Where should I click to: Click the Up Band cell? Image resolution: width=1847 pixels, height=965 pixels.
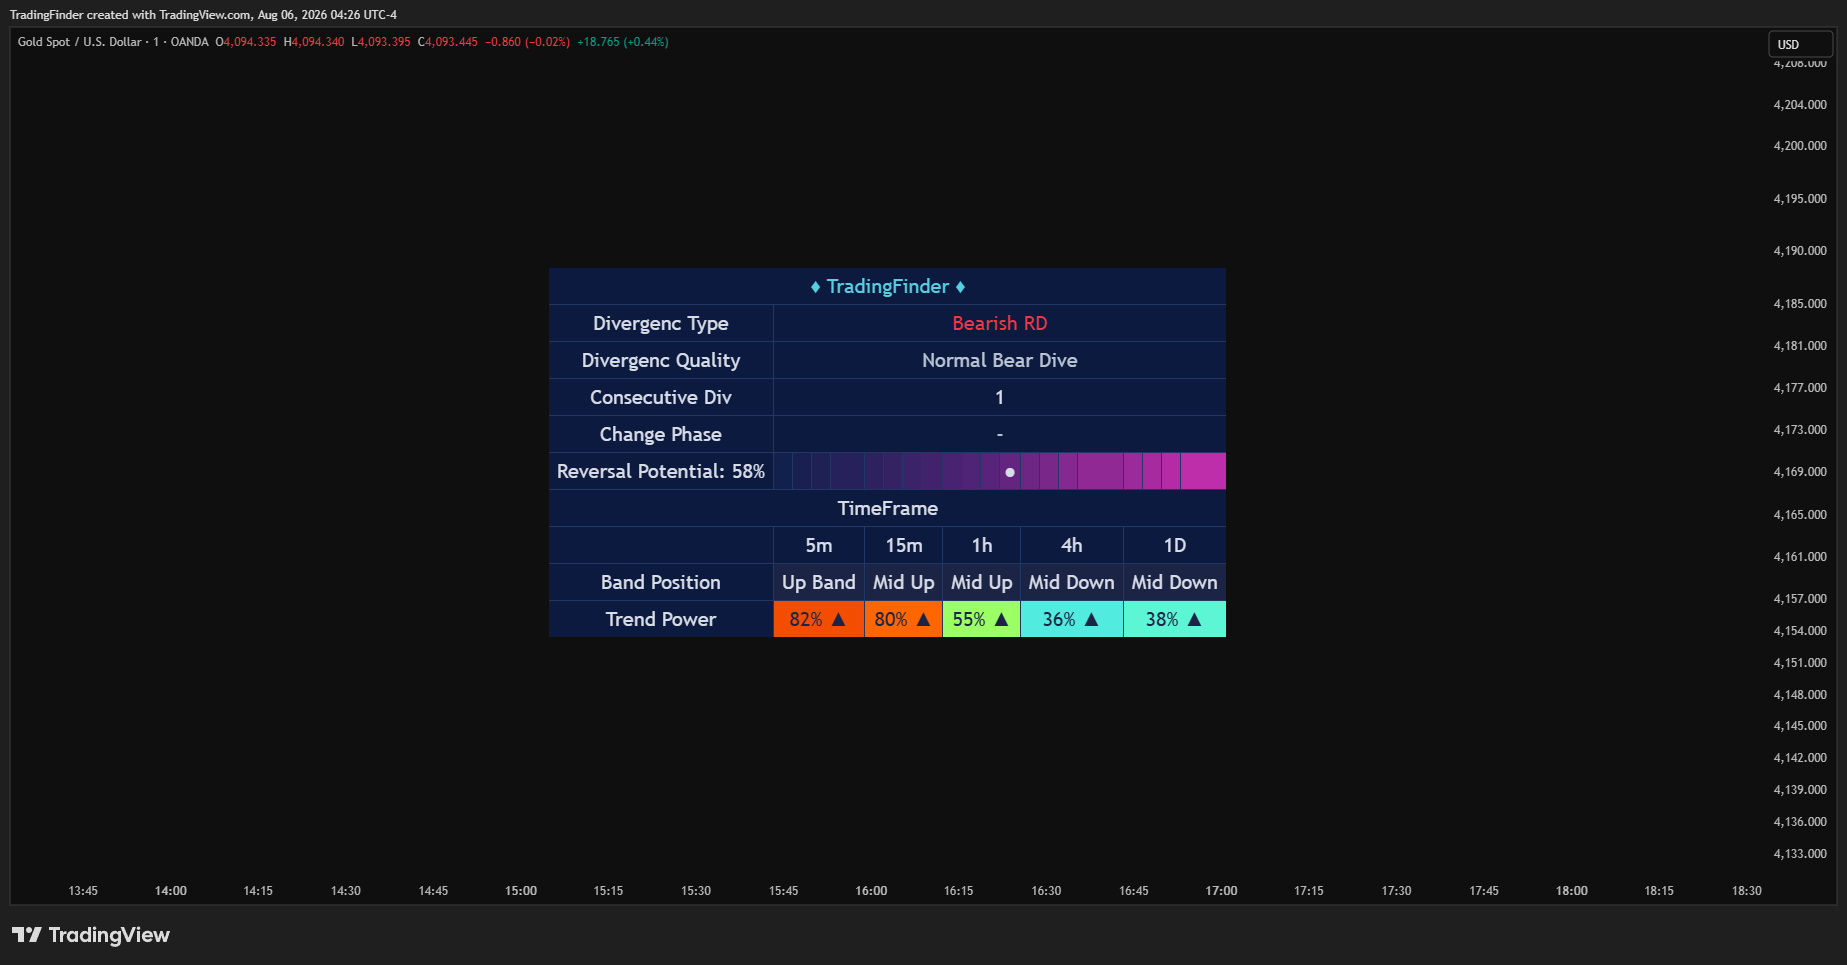(x=819, y=583)
